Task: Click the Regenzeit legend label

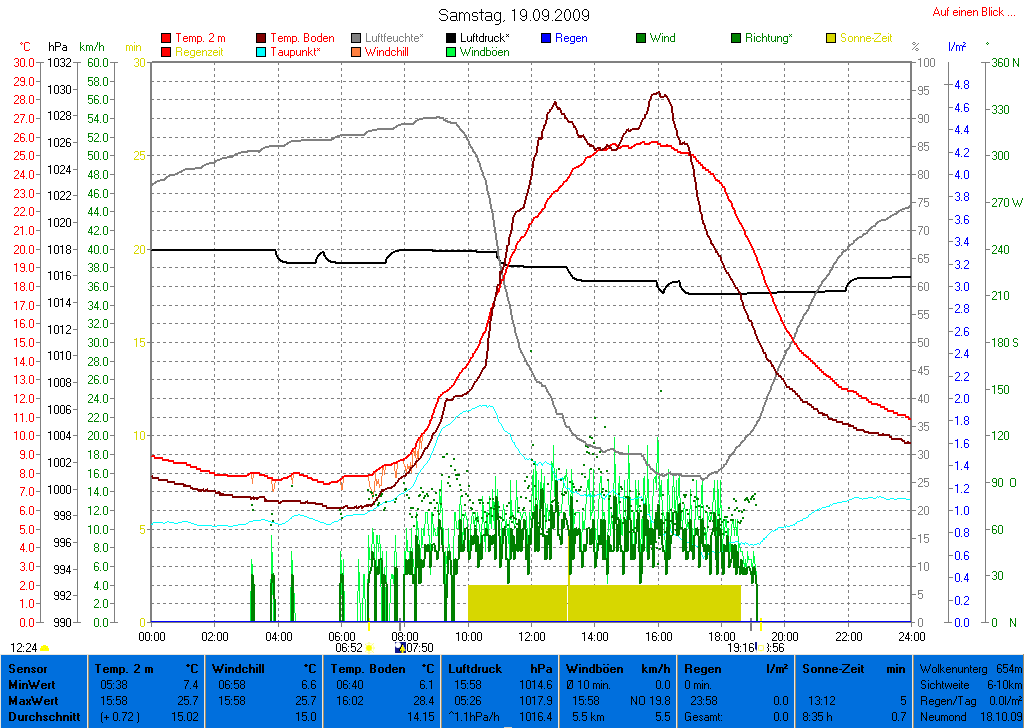Action: (x=201, y=52)
